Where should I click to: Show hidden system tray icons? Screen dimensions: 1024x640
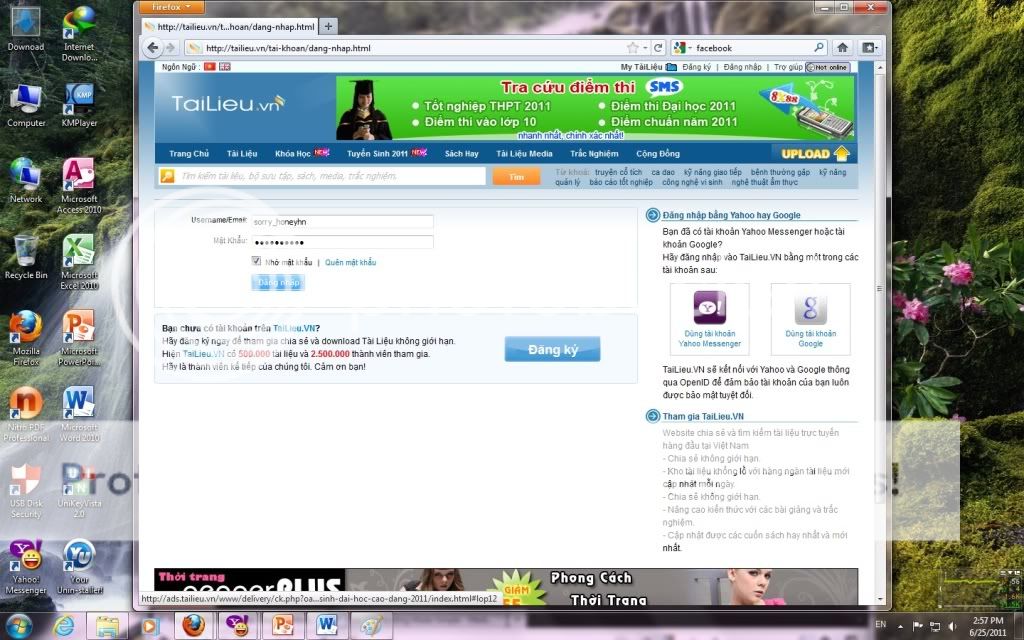901,626
